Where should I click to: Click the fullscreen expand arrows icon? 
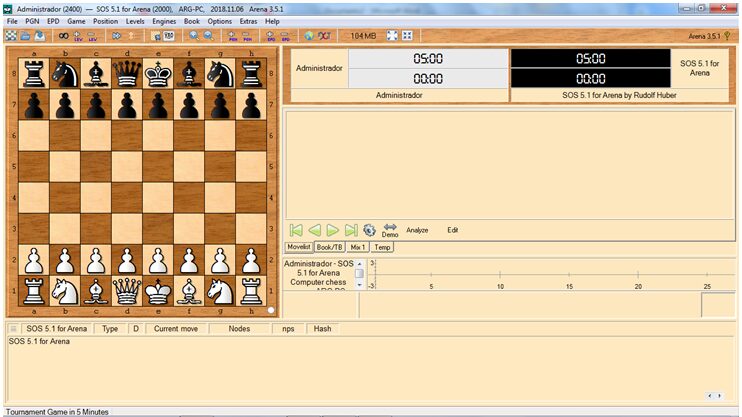pyautogui.click(x=392, y=36)
